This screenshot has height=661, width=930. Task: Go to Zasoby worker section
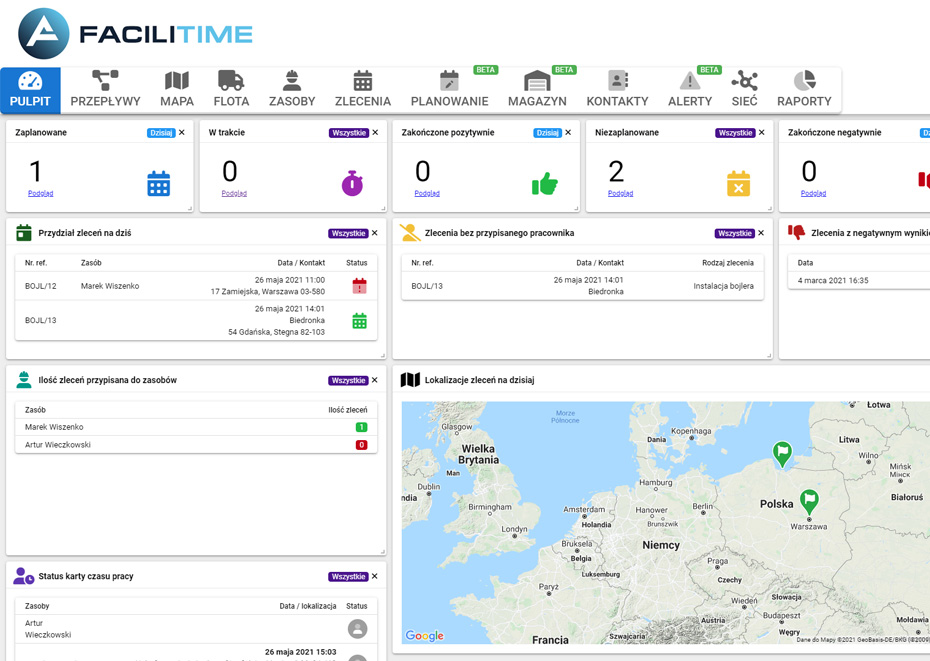292,88
